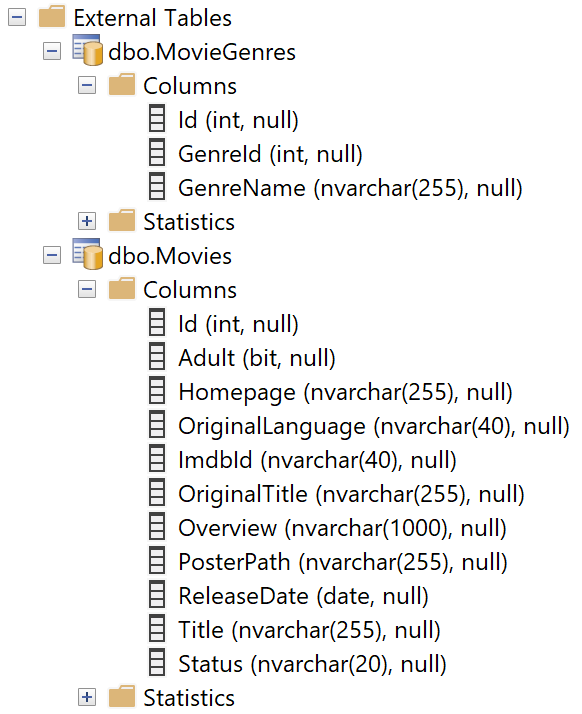This screenshot has height=714, width=582.
Task: Select Homepage (nvarchar(255), null) column
Action: coord(346,392)
